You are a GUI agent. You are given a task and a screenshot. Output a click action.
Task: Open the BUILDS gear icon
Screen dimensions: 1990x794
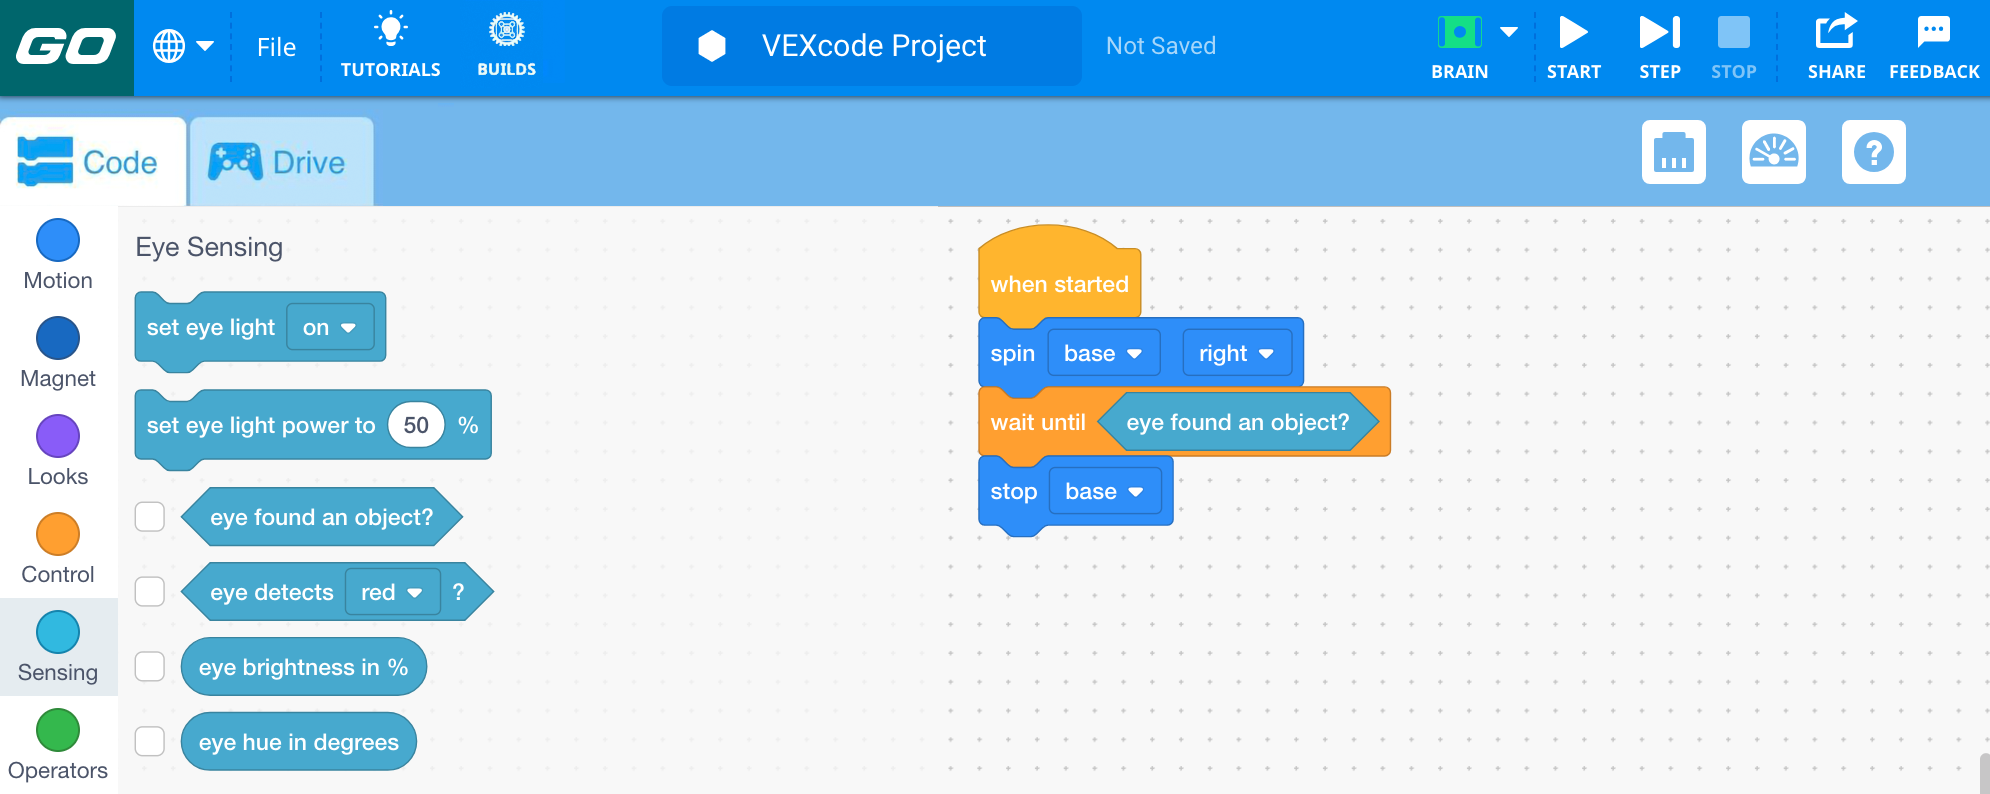506,31
